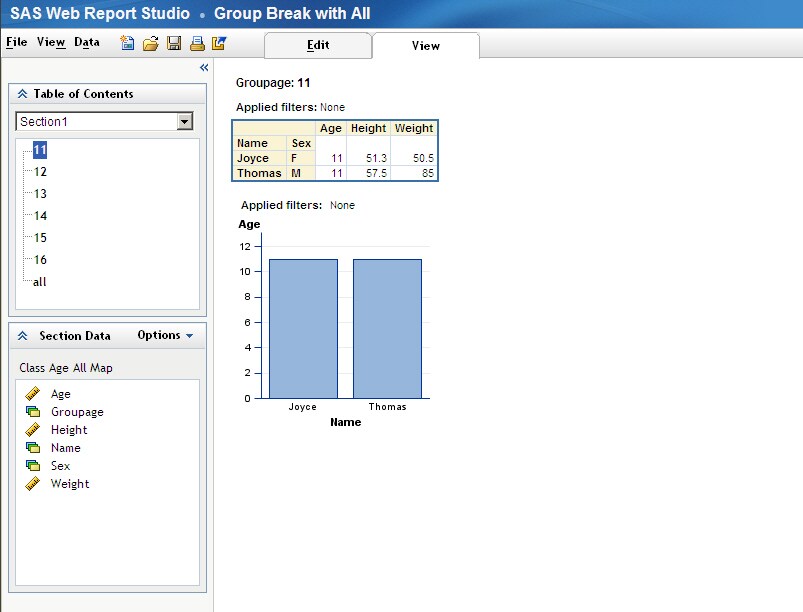Click the Joyce bar in the chart
This screenshot has width=803, height=612.
(303, 328)
